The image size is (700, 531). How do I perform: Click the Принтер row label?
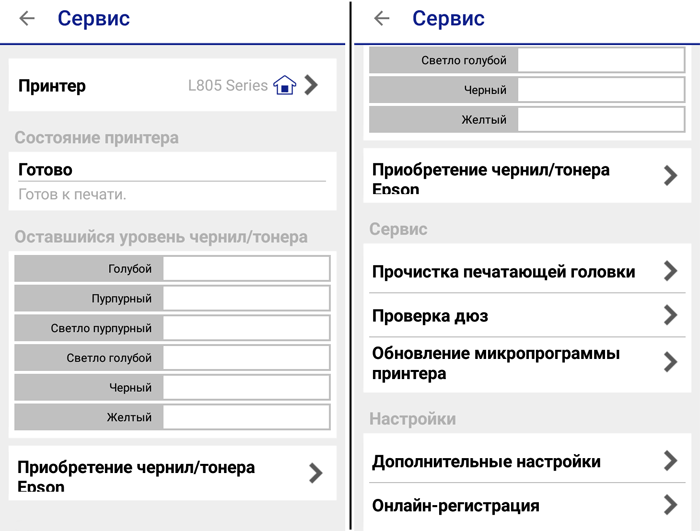click(52, 86)
